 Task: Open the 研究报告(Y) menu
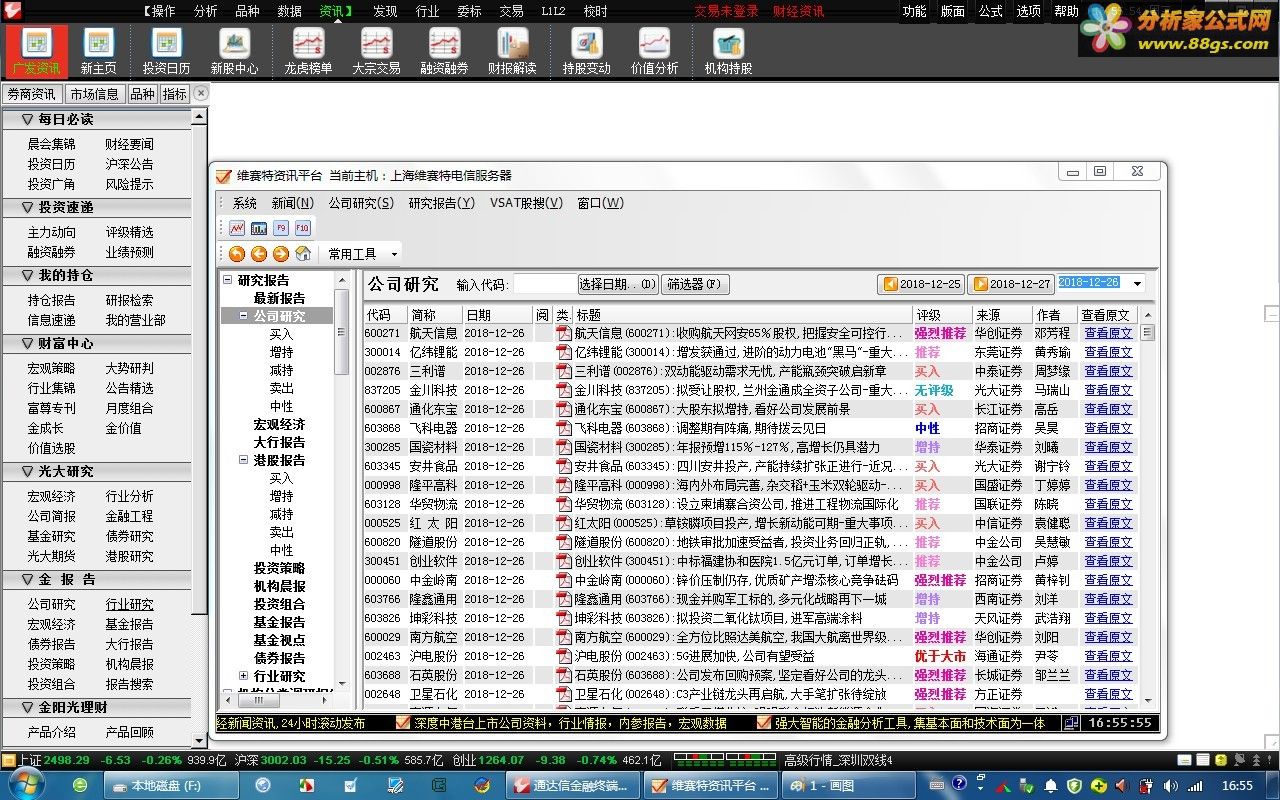441,203
